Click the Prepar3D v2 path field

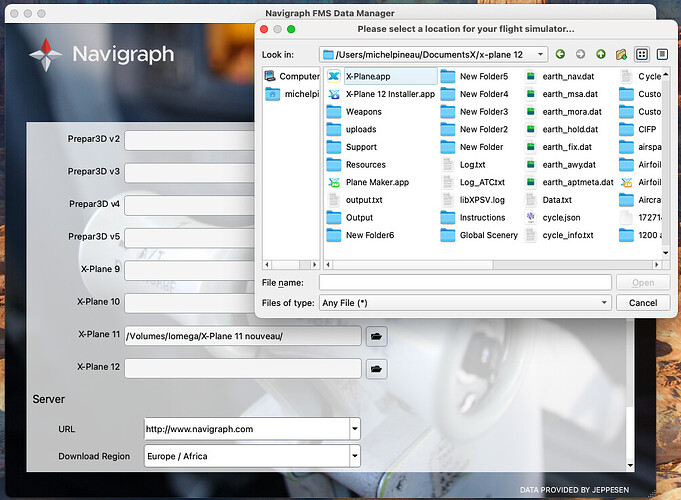tap(190, 141)
